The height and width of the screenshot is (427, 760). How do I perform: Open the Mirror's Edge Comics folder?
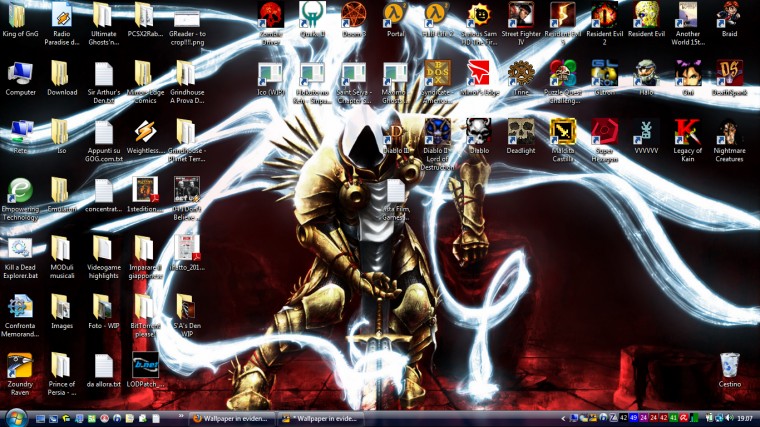click(x=145, y=74)
